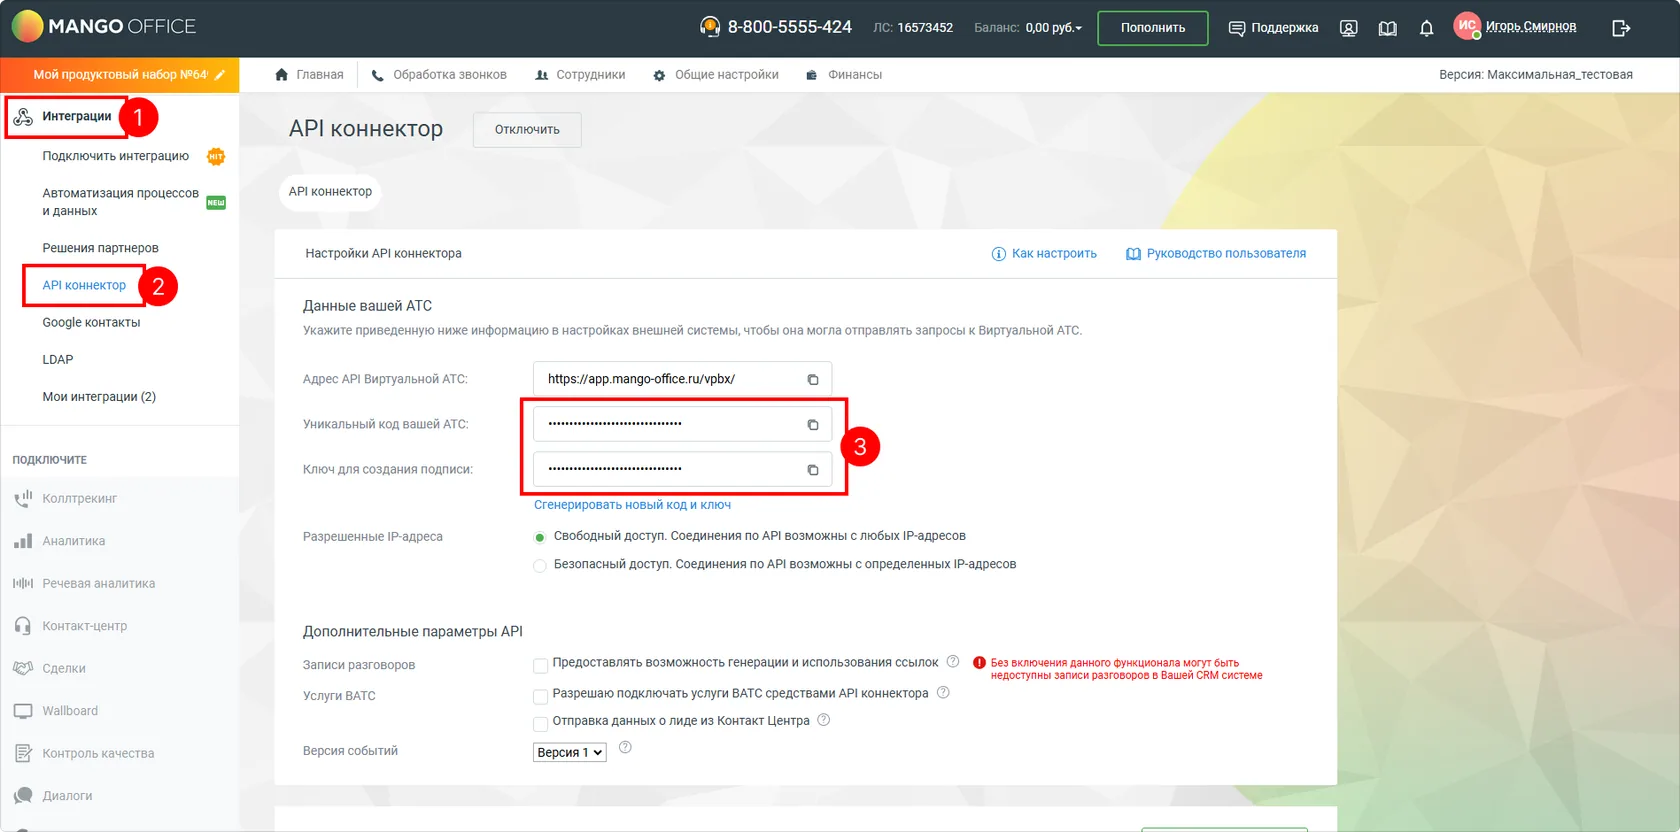Select free access from any IP radio button
Screen dimensions: 1680x832
[x=540, y=537]
